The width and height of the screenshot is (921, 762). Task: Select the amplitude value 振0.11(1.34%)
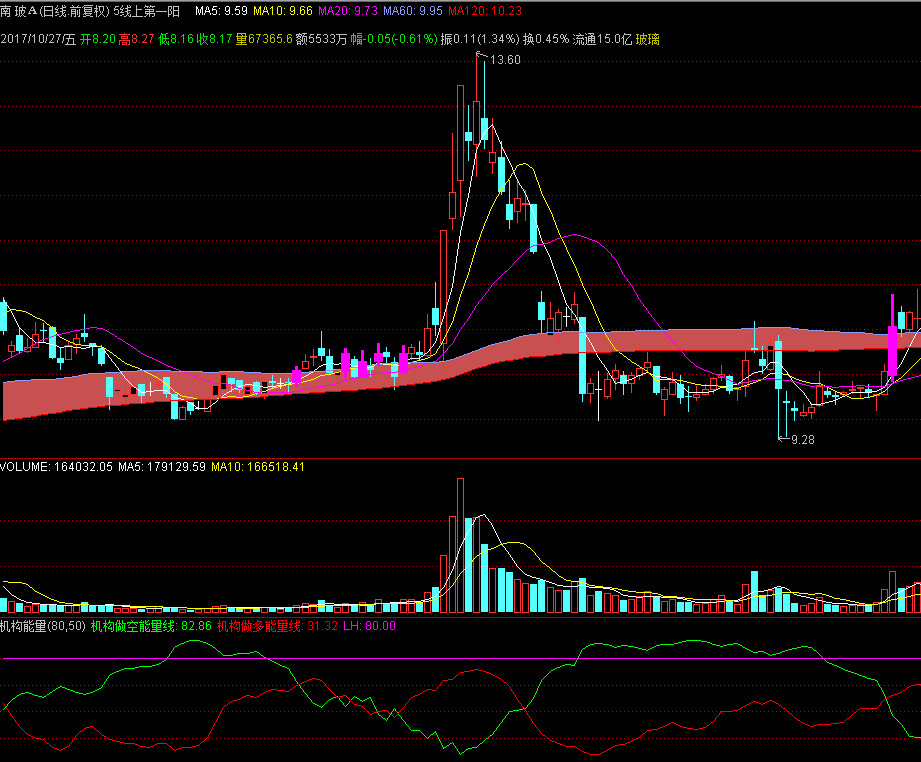(480, 39)
